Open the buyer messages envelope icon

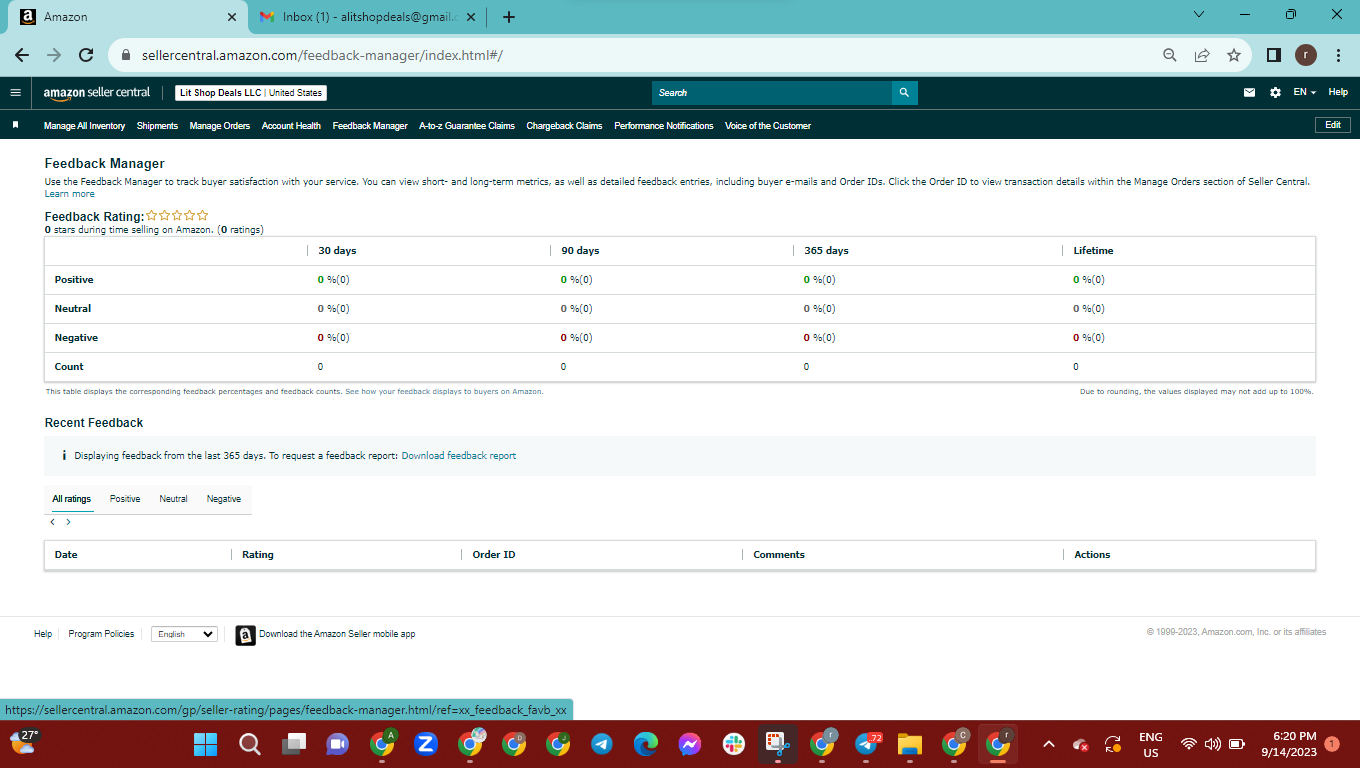(x=1249, y=93)
